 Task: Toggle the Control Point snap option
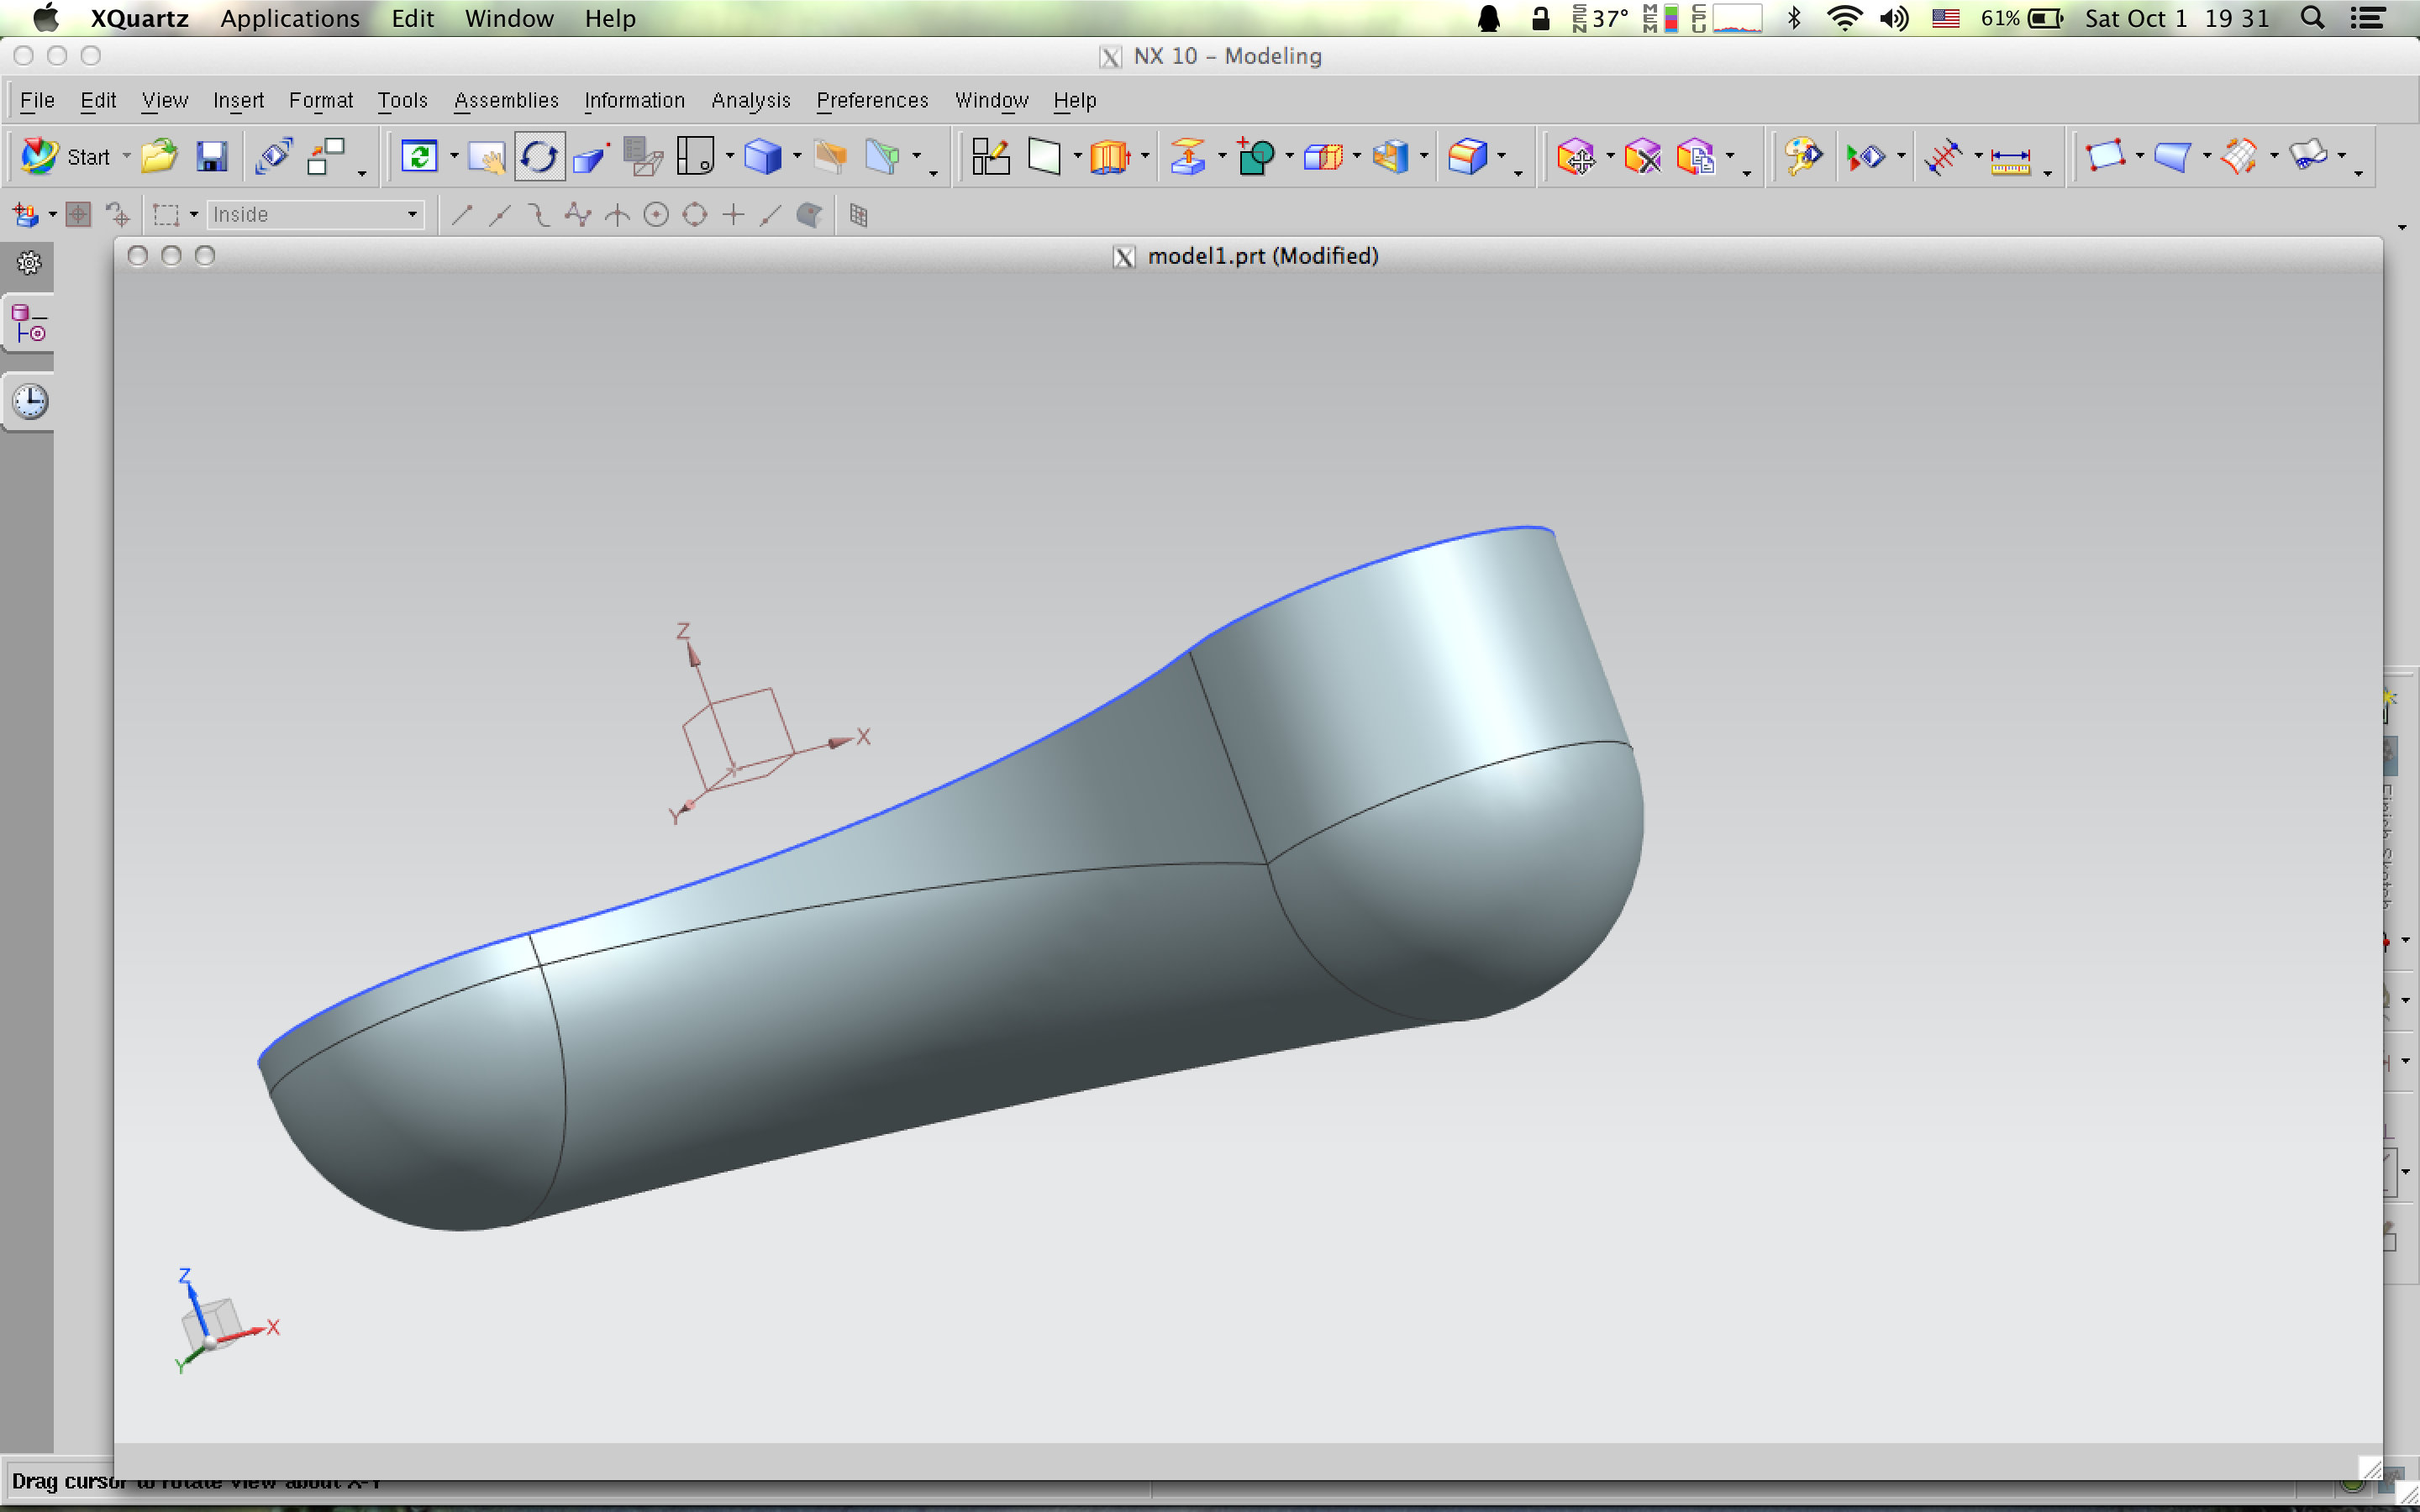(x=539, y=215)
